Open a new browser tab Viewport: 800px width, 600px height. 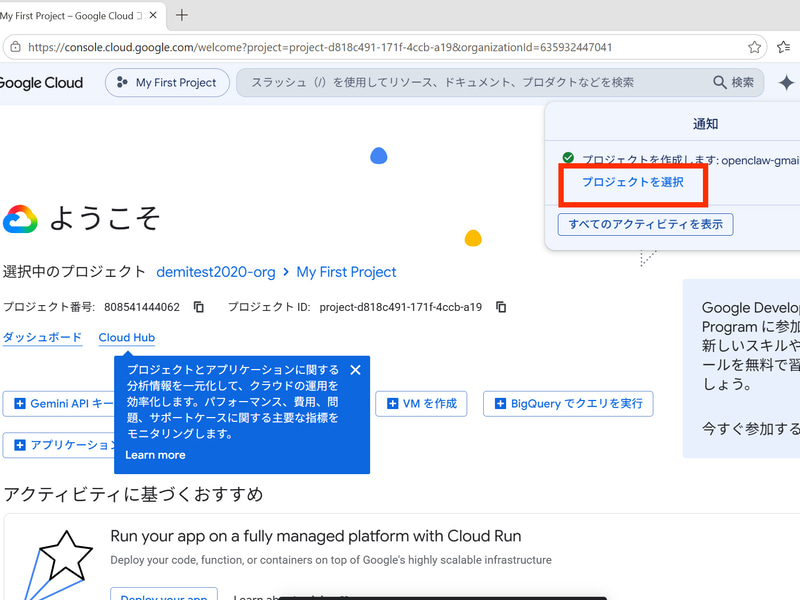[x=182, y=15]
